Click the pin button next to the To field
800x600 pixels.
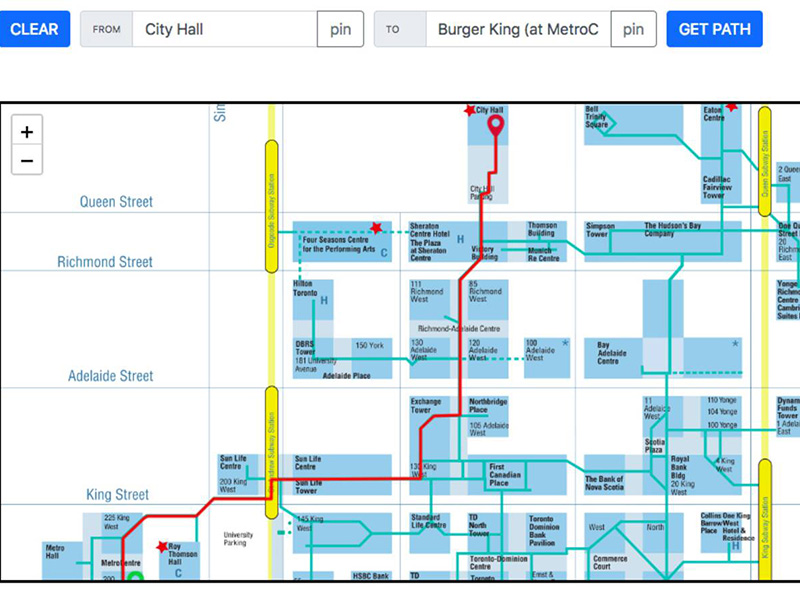(x=633, y=29)
